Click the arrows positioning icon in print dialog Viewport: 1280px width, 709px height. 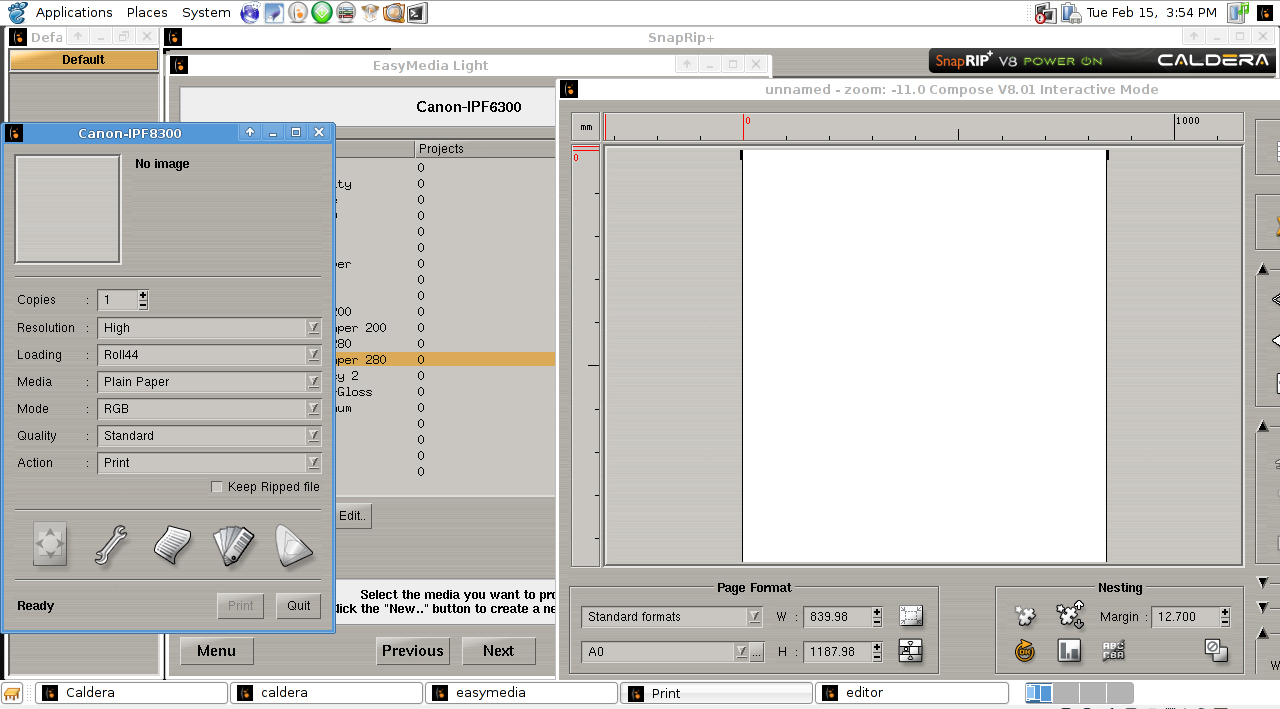point(50,545)
